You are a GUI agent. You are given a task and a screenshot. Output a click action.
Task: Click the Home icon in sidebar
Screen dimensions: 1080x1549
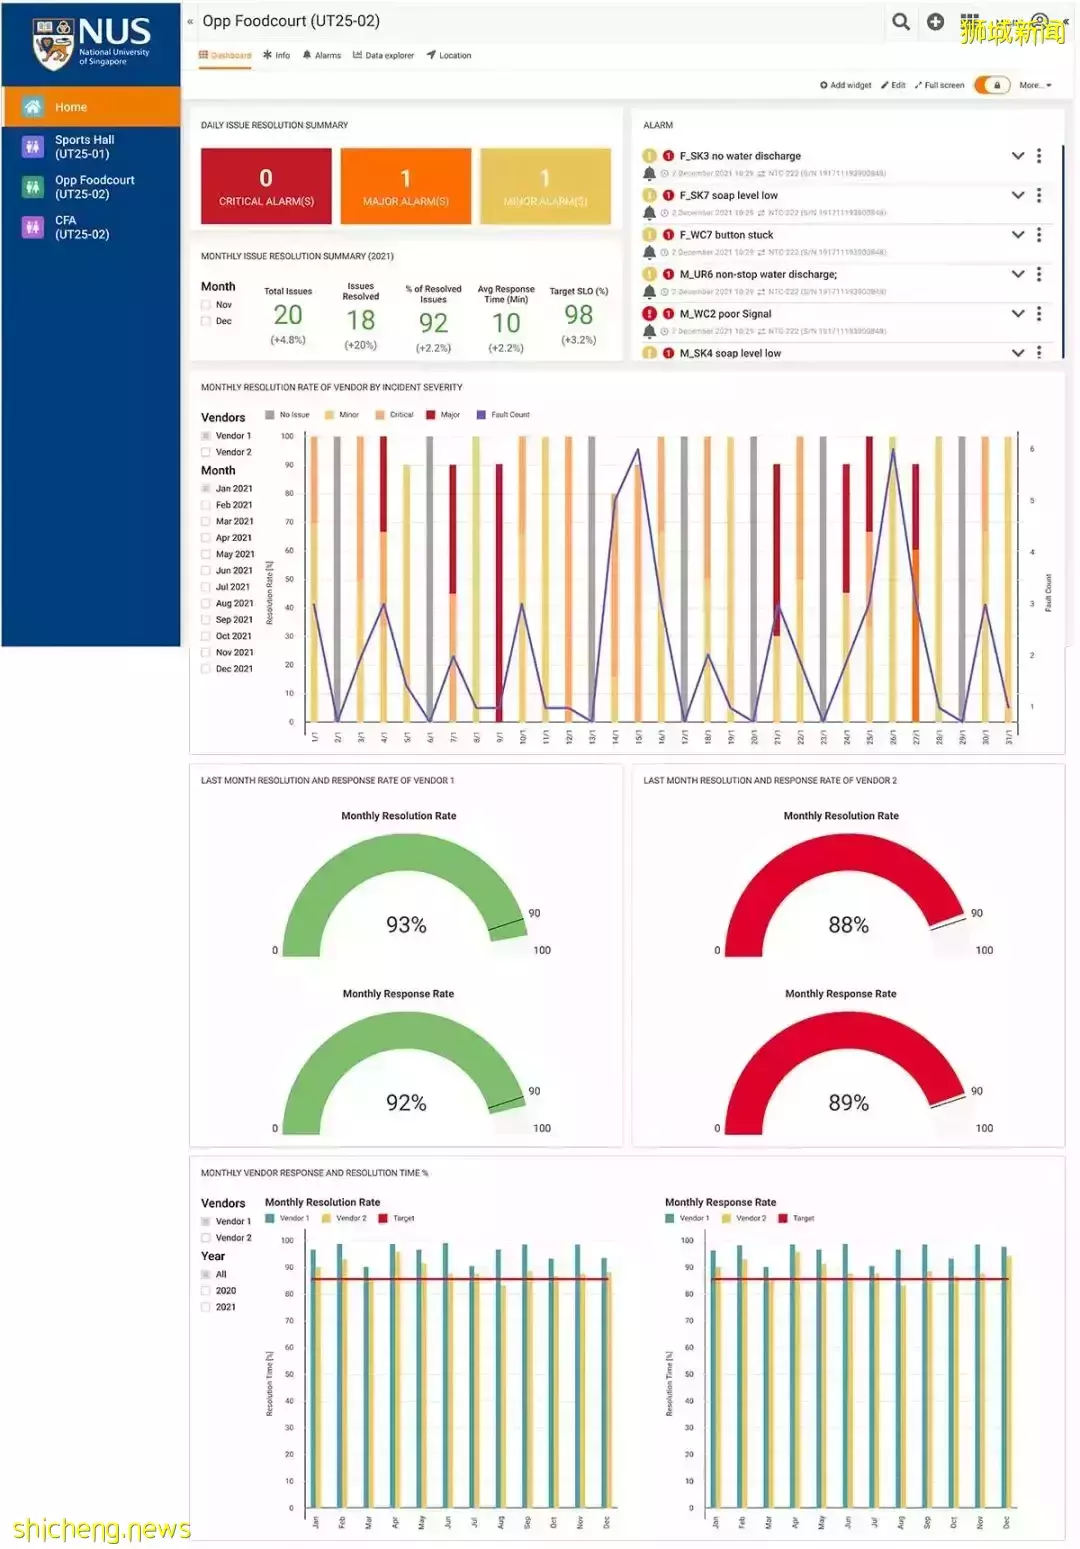[x=33, y=107]
